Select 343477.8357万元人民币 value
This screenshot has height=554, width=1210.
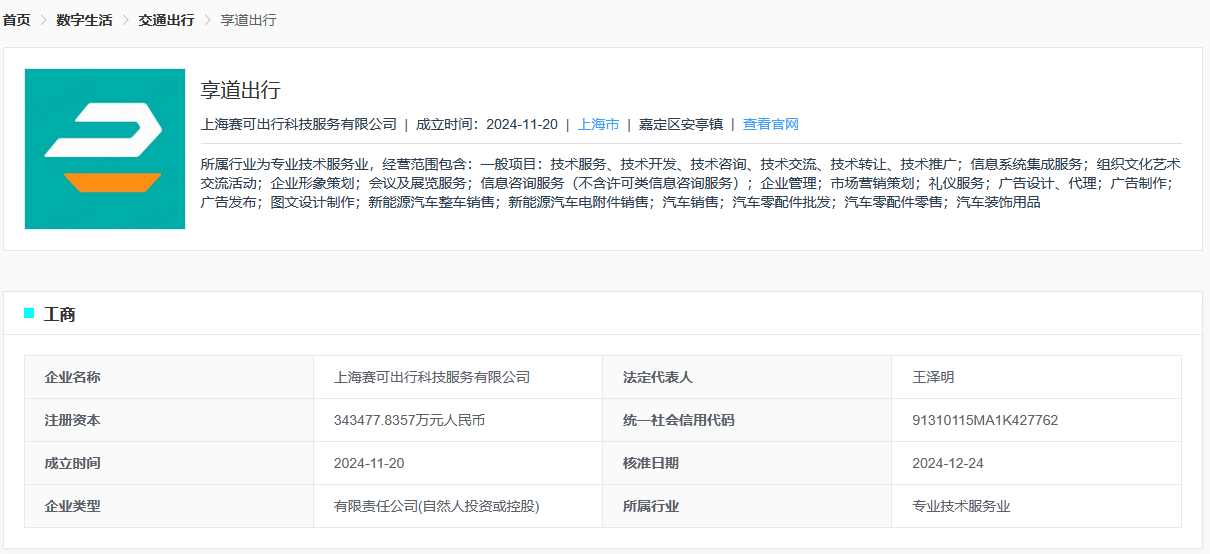tap(409, 421)
